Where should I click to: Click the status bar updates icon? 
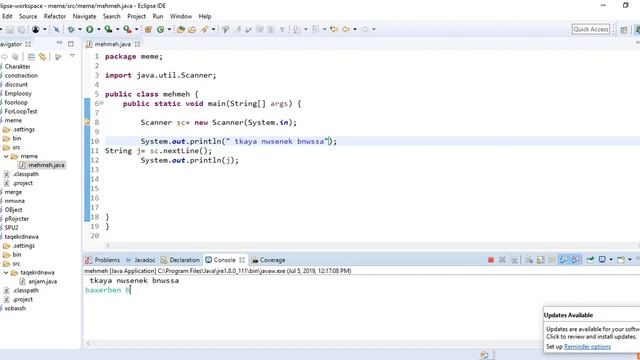(x=484, y=355)
